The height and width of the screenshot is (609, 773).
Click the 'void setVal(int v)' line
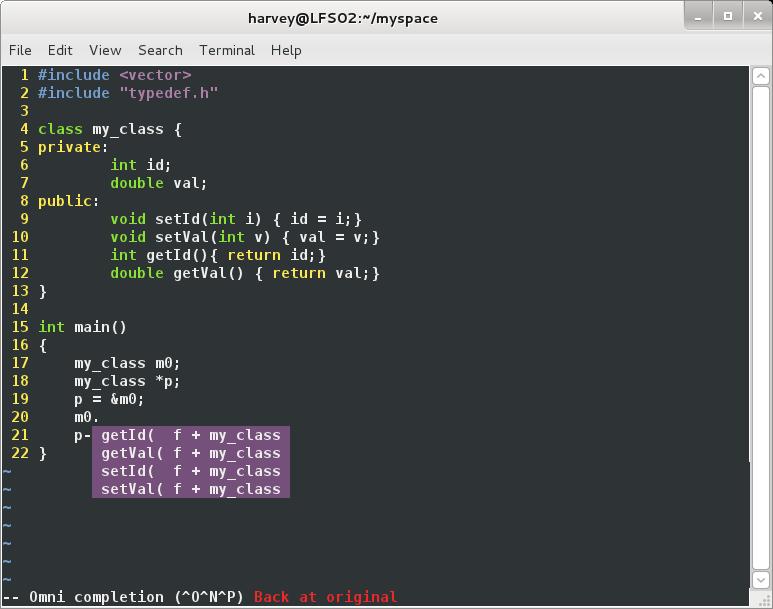coord(245,237)
